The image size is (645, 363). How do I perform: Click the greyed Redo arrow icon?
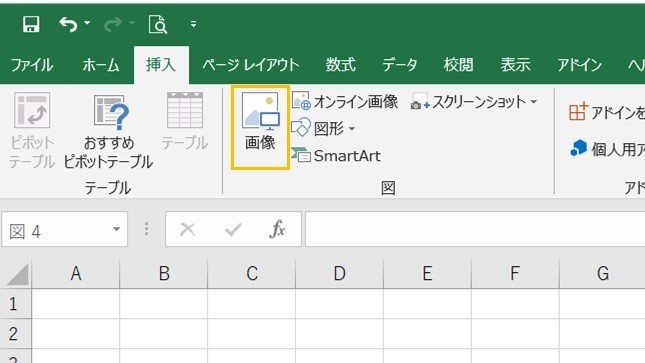113,24
